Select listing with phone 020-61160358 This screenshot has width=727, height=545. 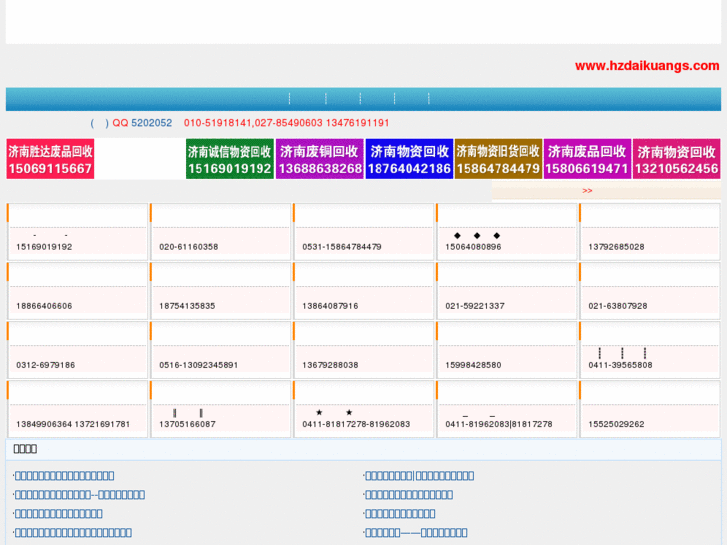pyautogui.click(x=221, y=232)
